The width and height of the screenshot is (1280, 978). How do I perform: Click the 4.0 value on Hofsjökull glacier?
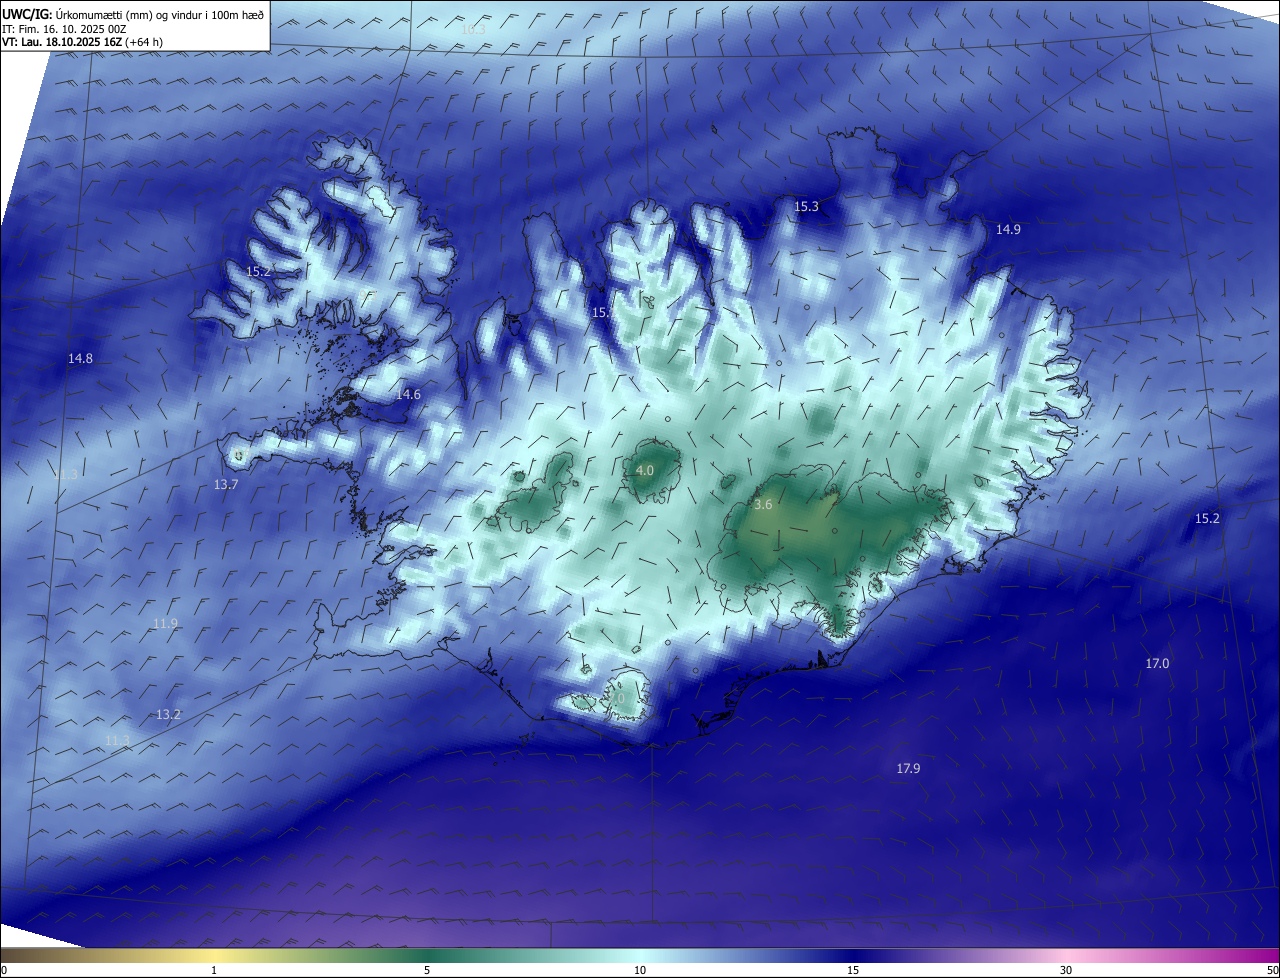point(645,470)
